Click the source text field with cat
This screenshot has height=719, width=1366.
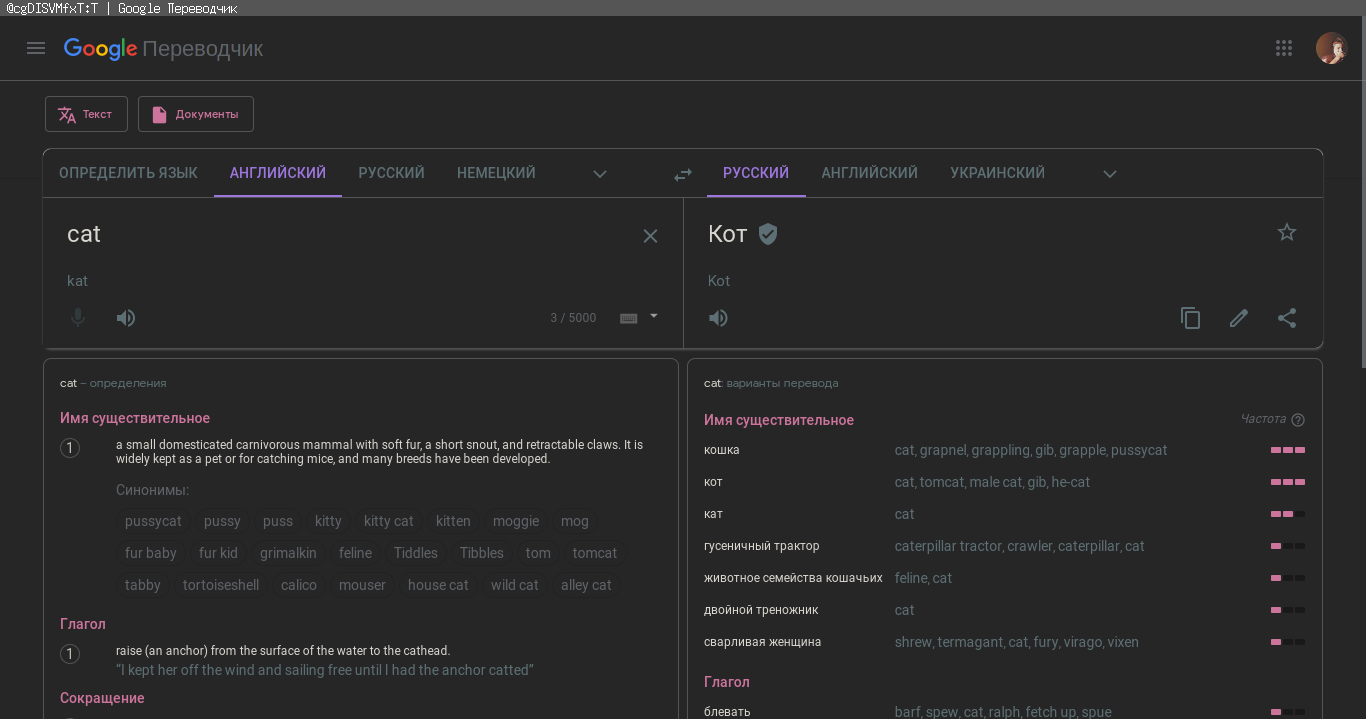coord(345,234)
